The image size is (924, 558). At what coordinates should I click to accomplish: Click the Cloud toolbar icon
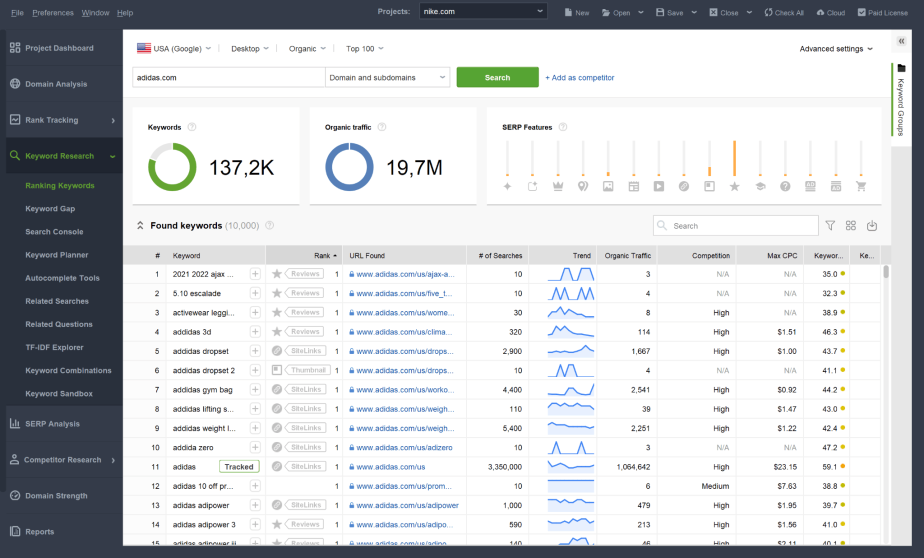831,12
